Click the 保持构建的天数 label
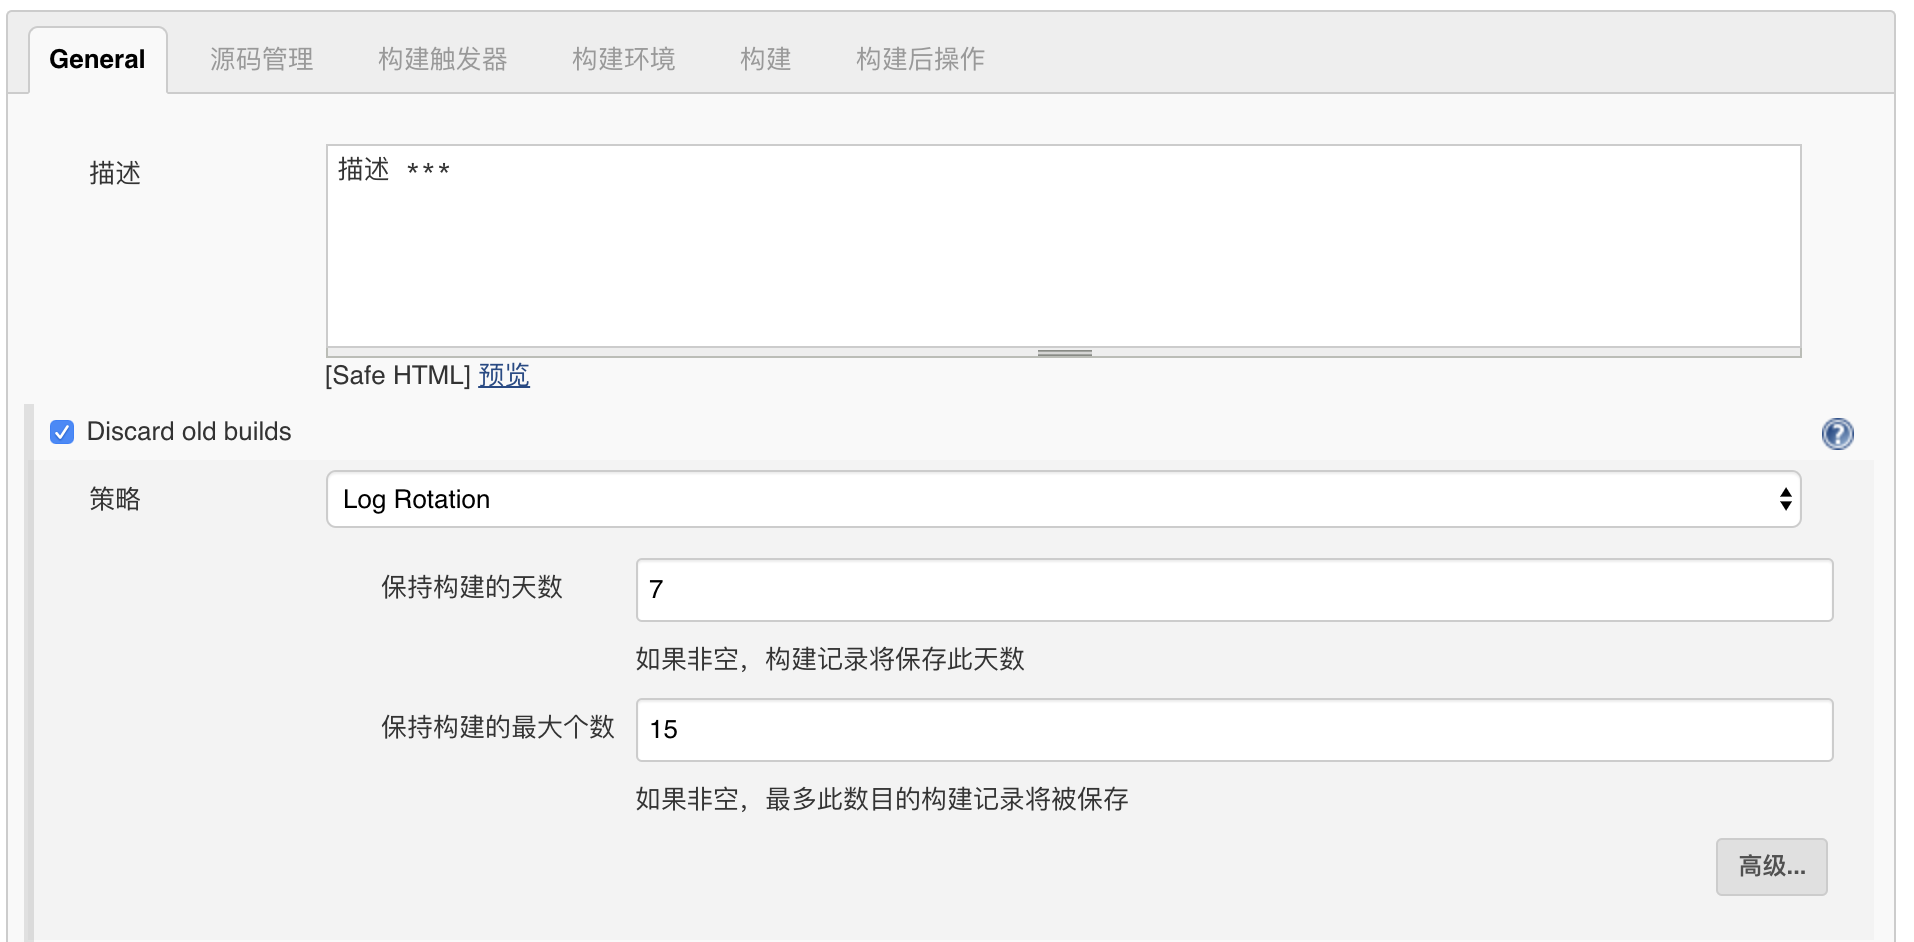 point(472,587)
